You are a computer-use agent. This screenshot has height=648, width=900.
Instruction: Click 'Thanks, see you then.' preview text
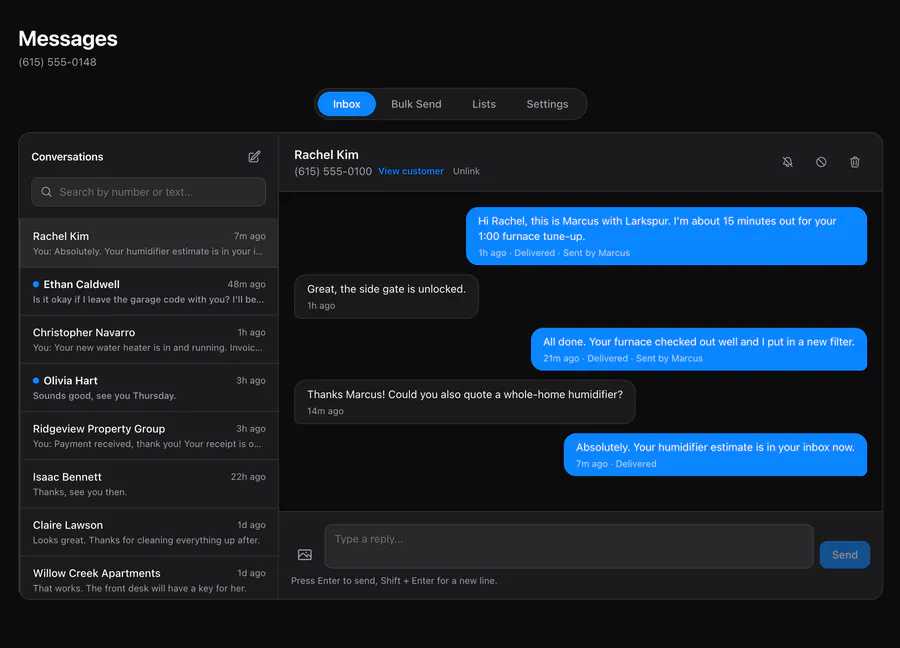click(80, 492)
